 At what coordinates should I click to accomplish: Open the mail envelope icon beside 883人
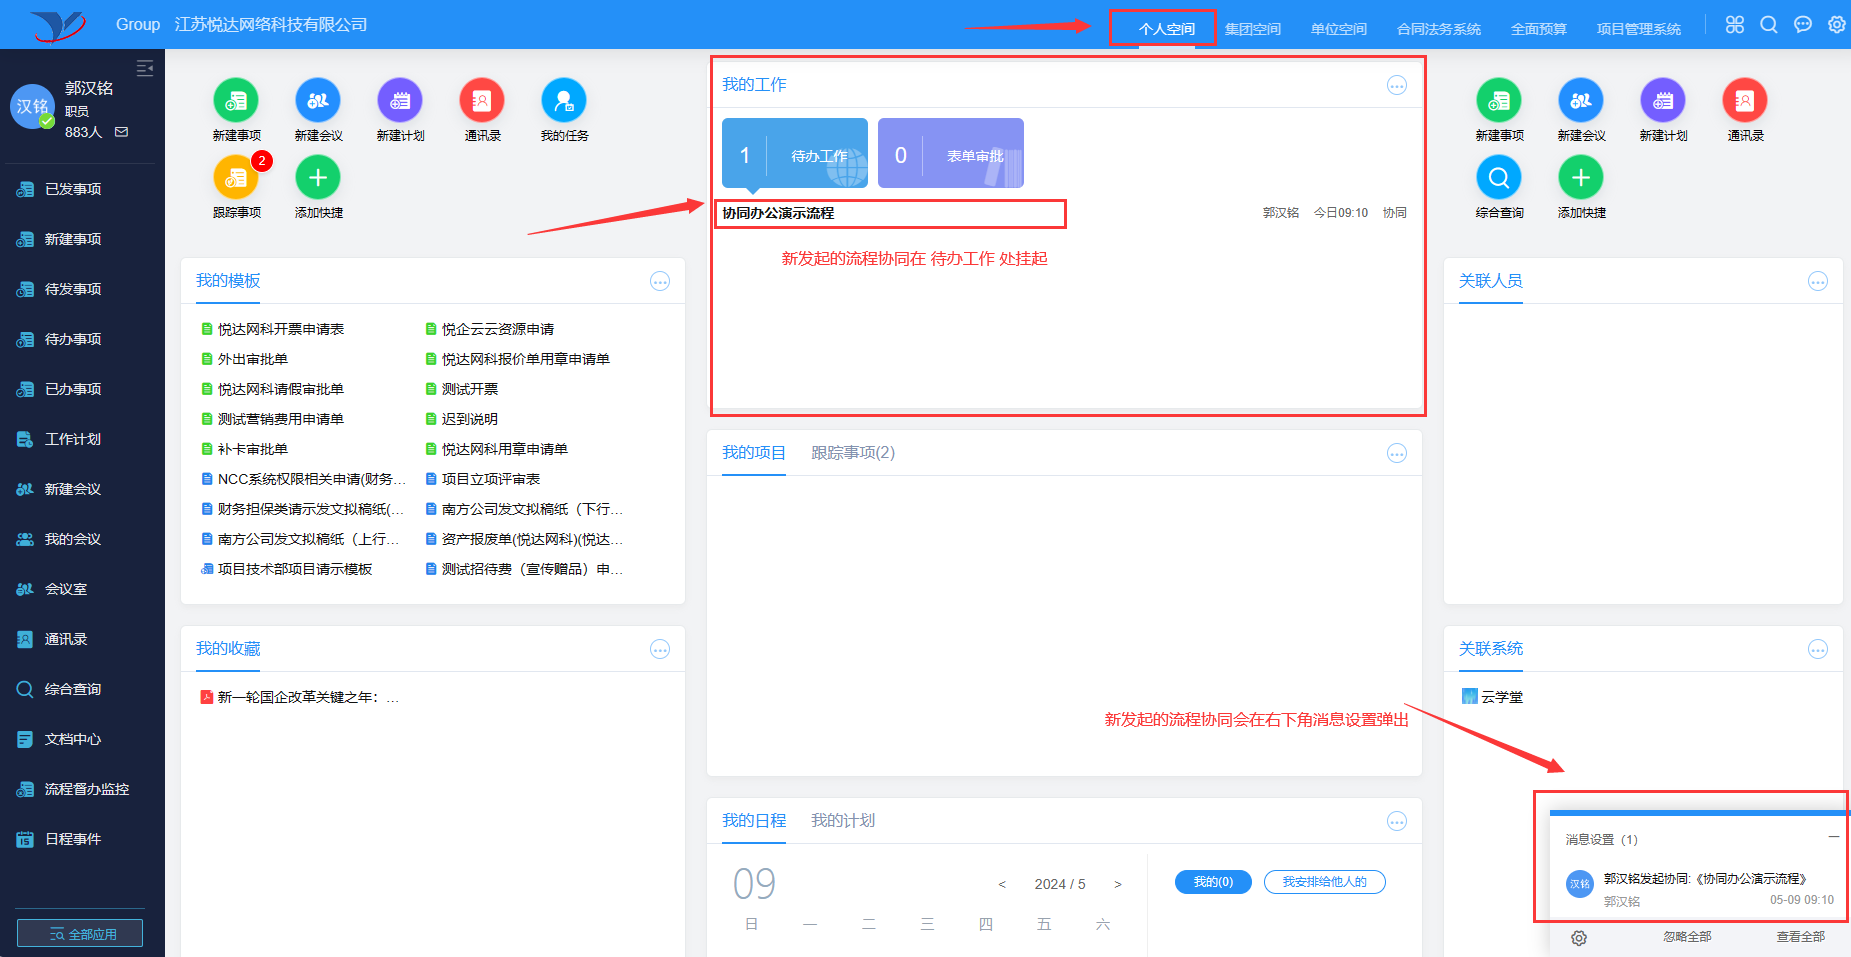[x=122, y=132]
